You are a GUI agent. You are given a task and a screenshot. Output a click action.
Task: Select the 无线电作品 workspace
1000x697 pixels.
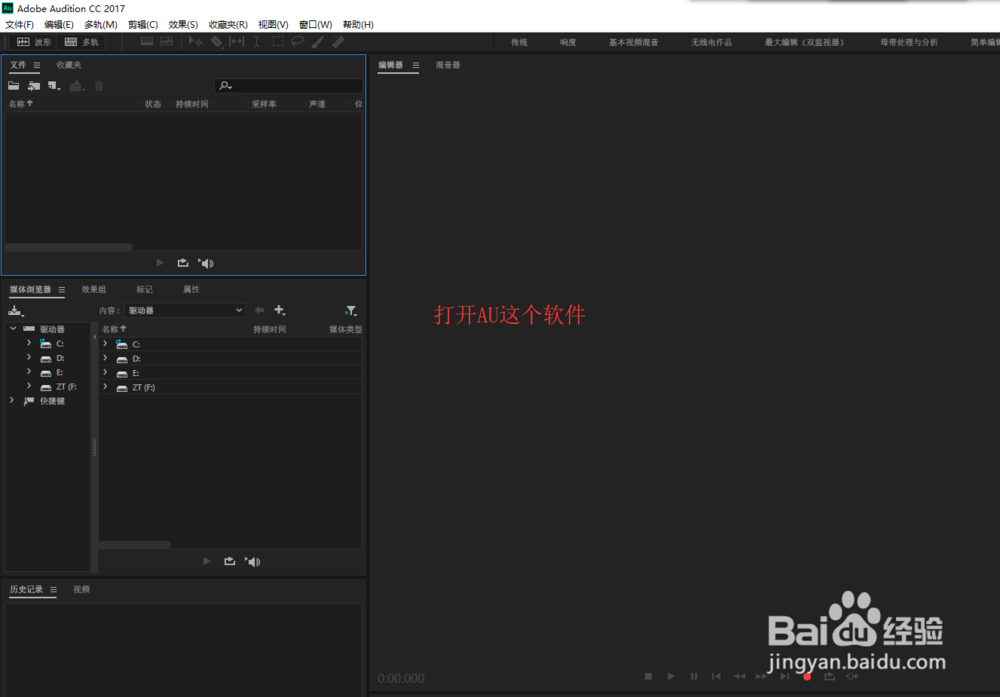tap(711, 42)
